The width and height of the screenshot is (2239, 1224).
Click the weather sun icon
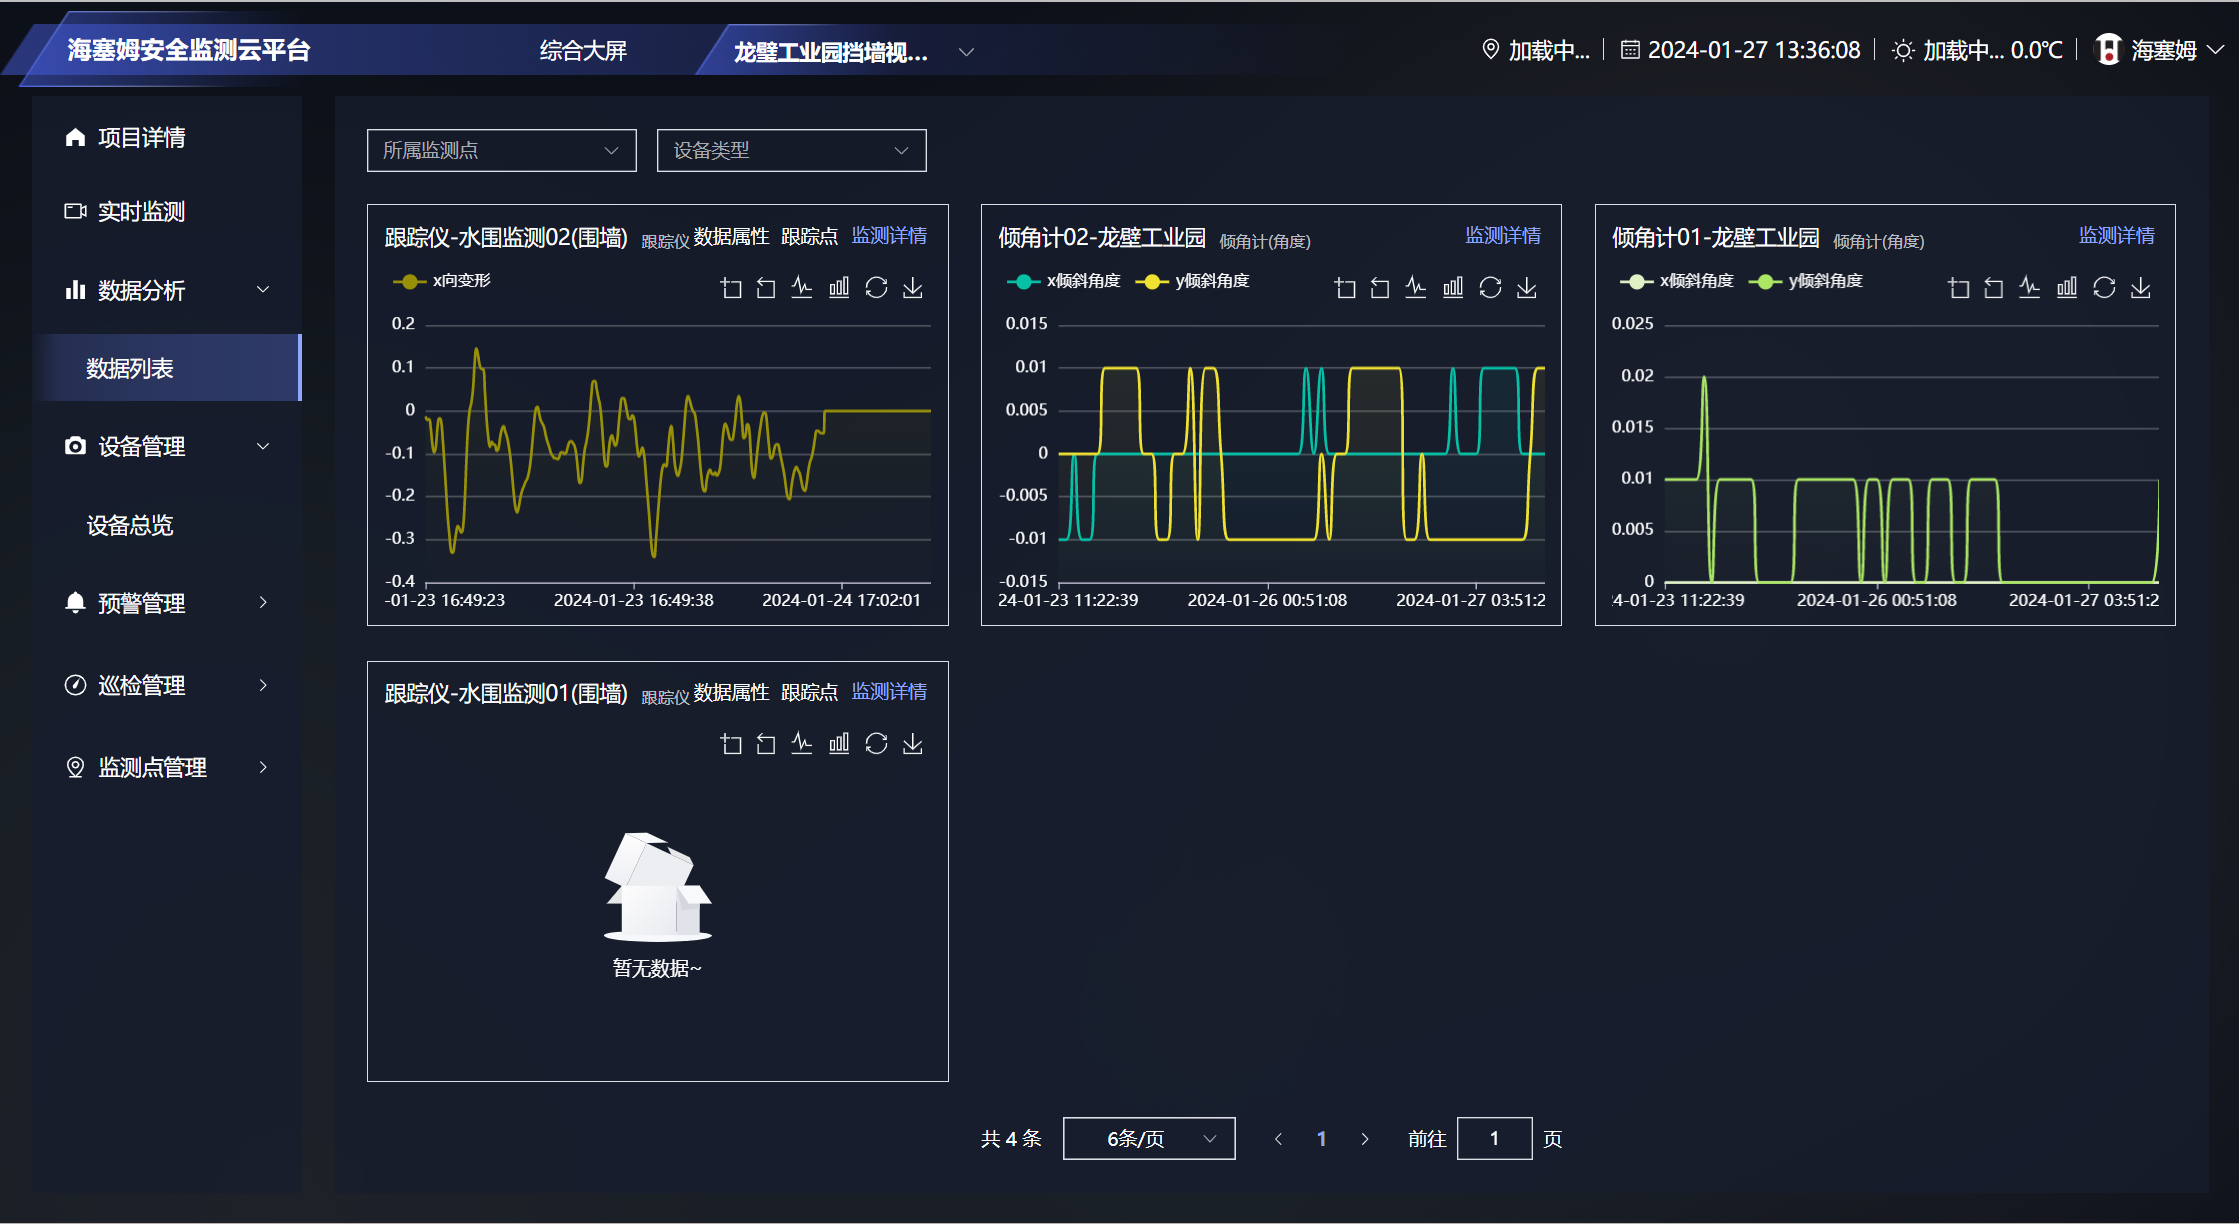(1903, 51)
